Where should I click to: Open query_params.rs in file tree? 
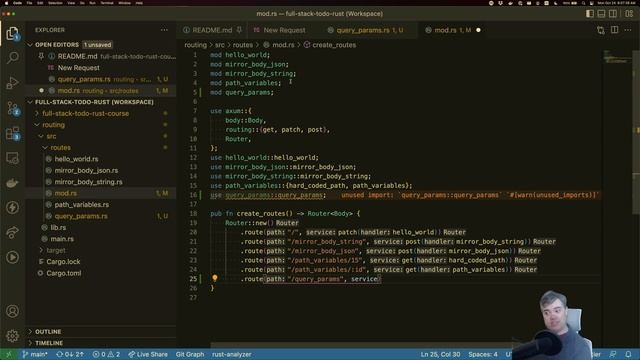tap(81, 216)
